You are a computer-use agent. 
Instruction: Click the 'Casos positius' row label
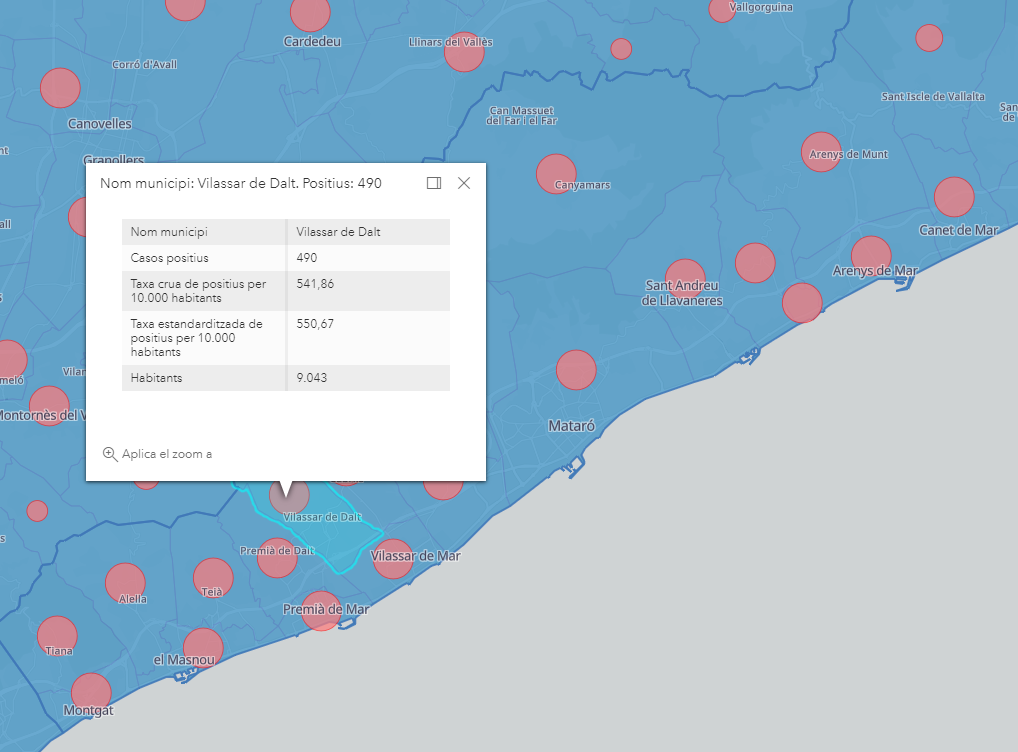coord(169,258)
